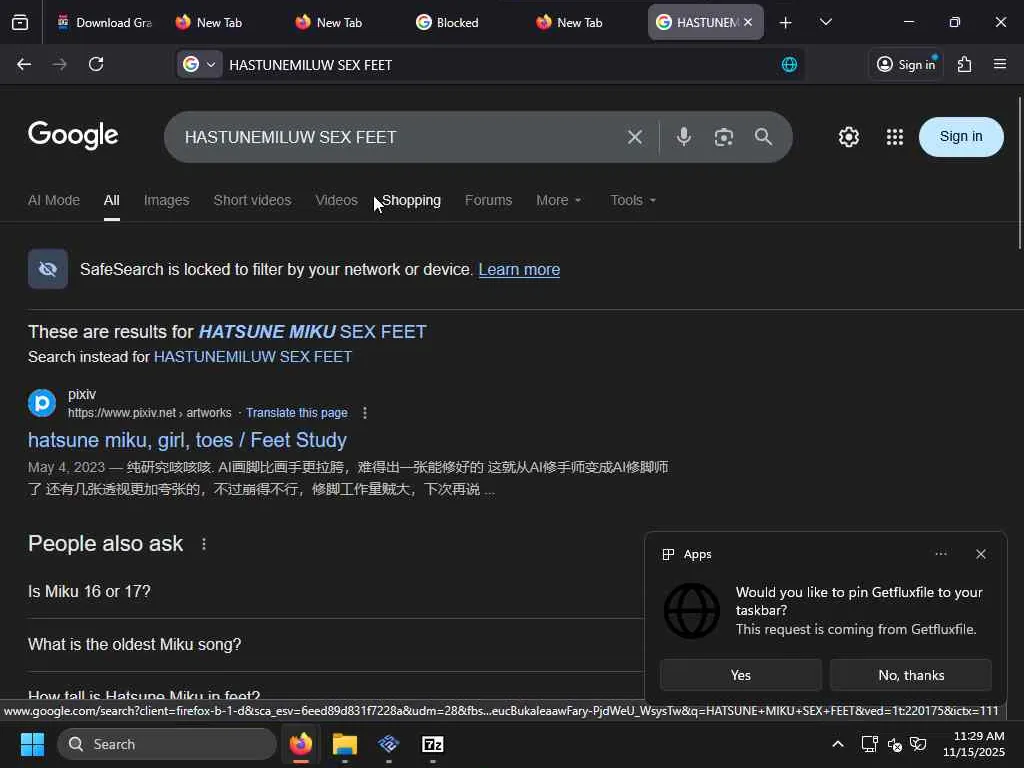Dismiss the Apps notification with the X

(x=981, y=554)
